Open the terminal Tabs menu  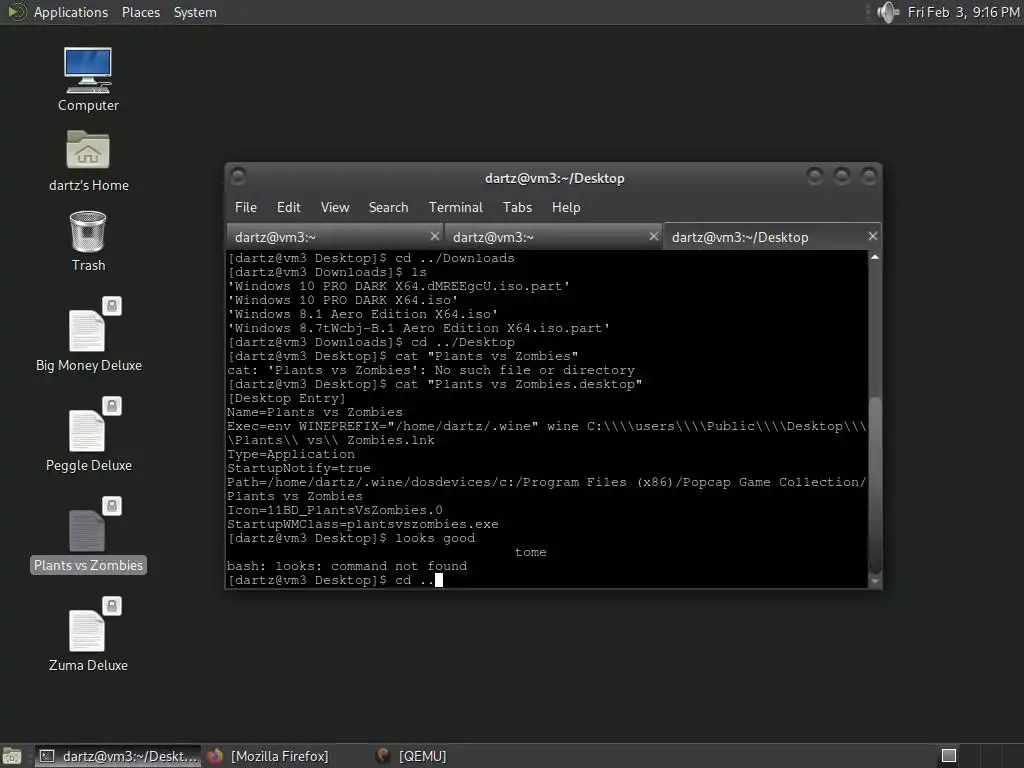click(x=517, y=207)
